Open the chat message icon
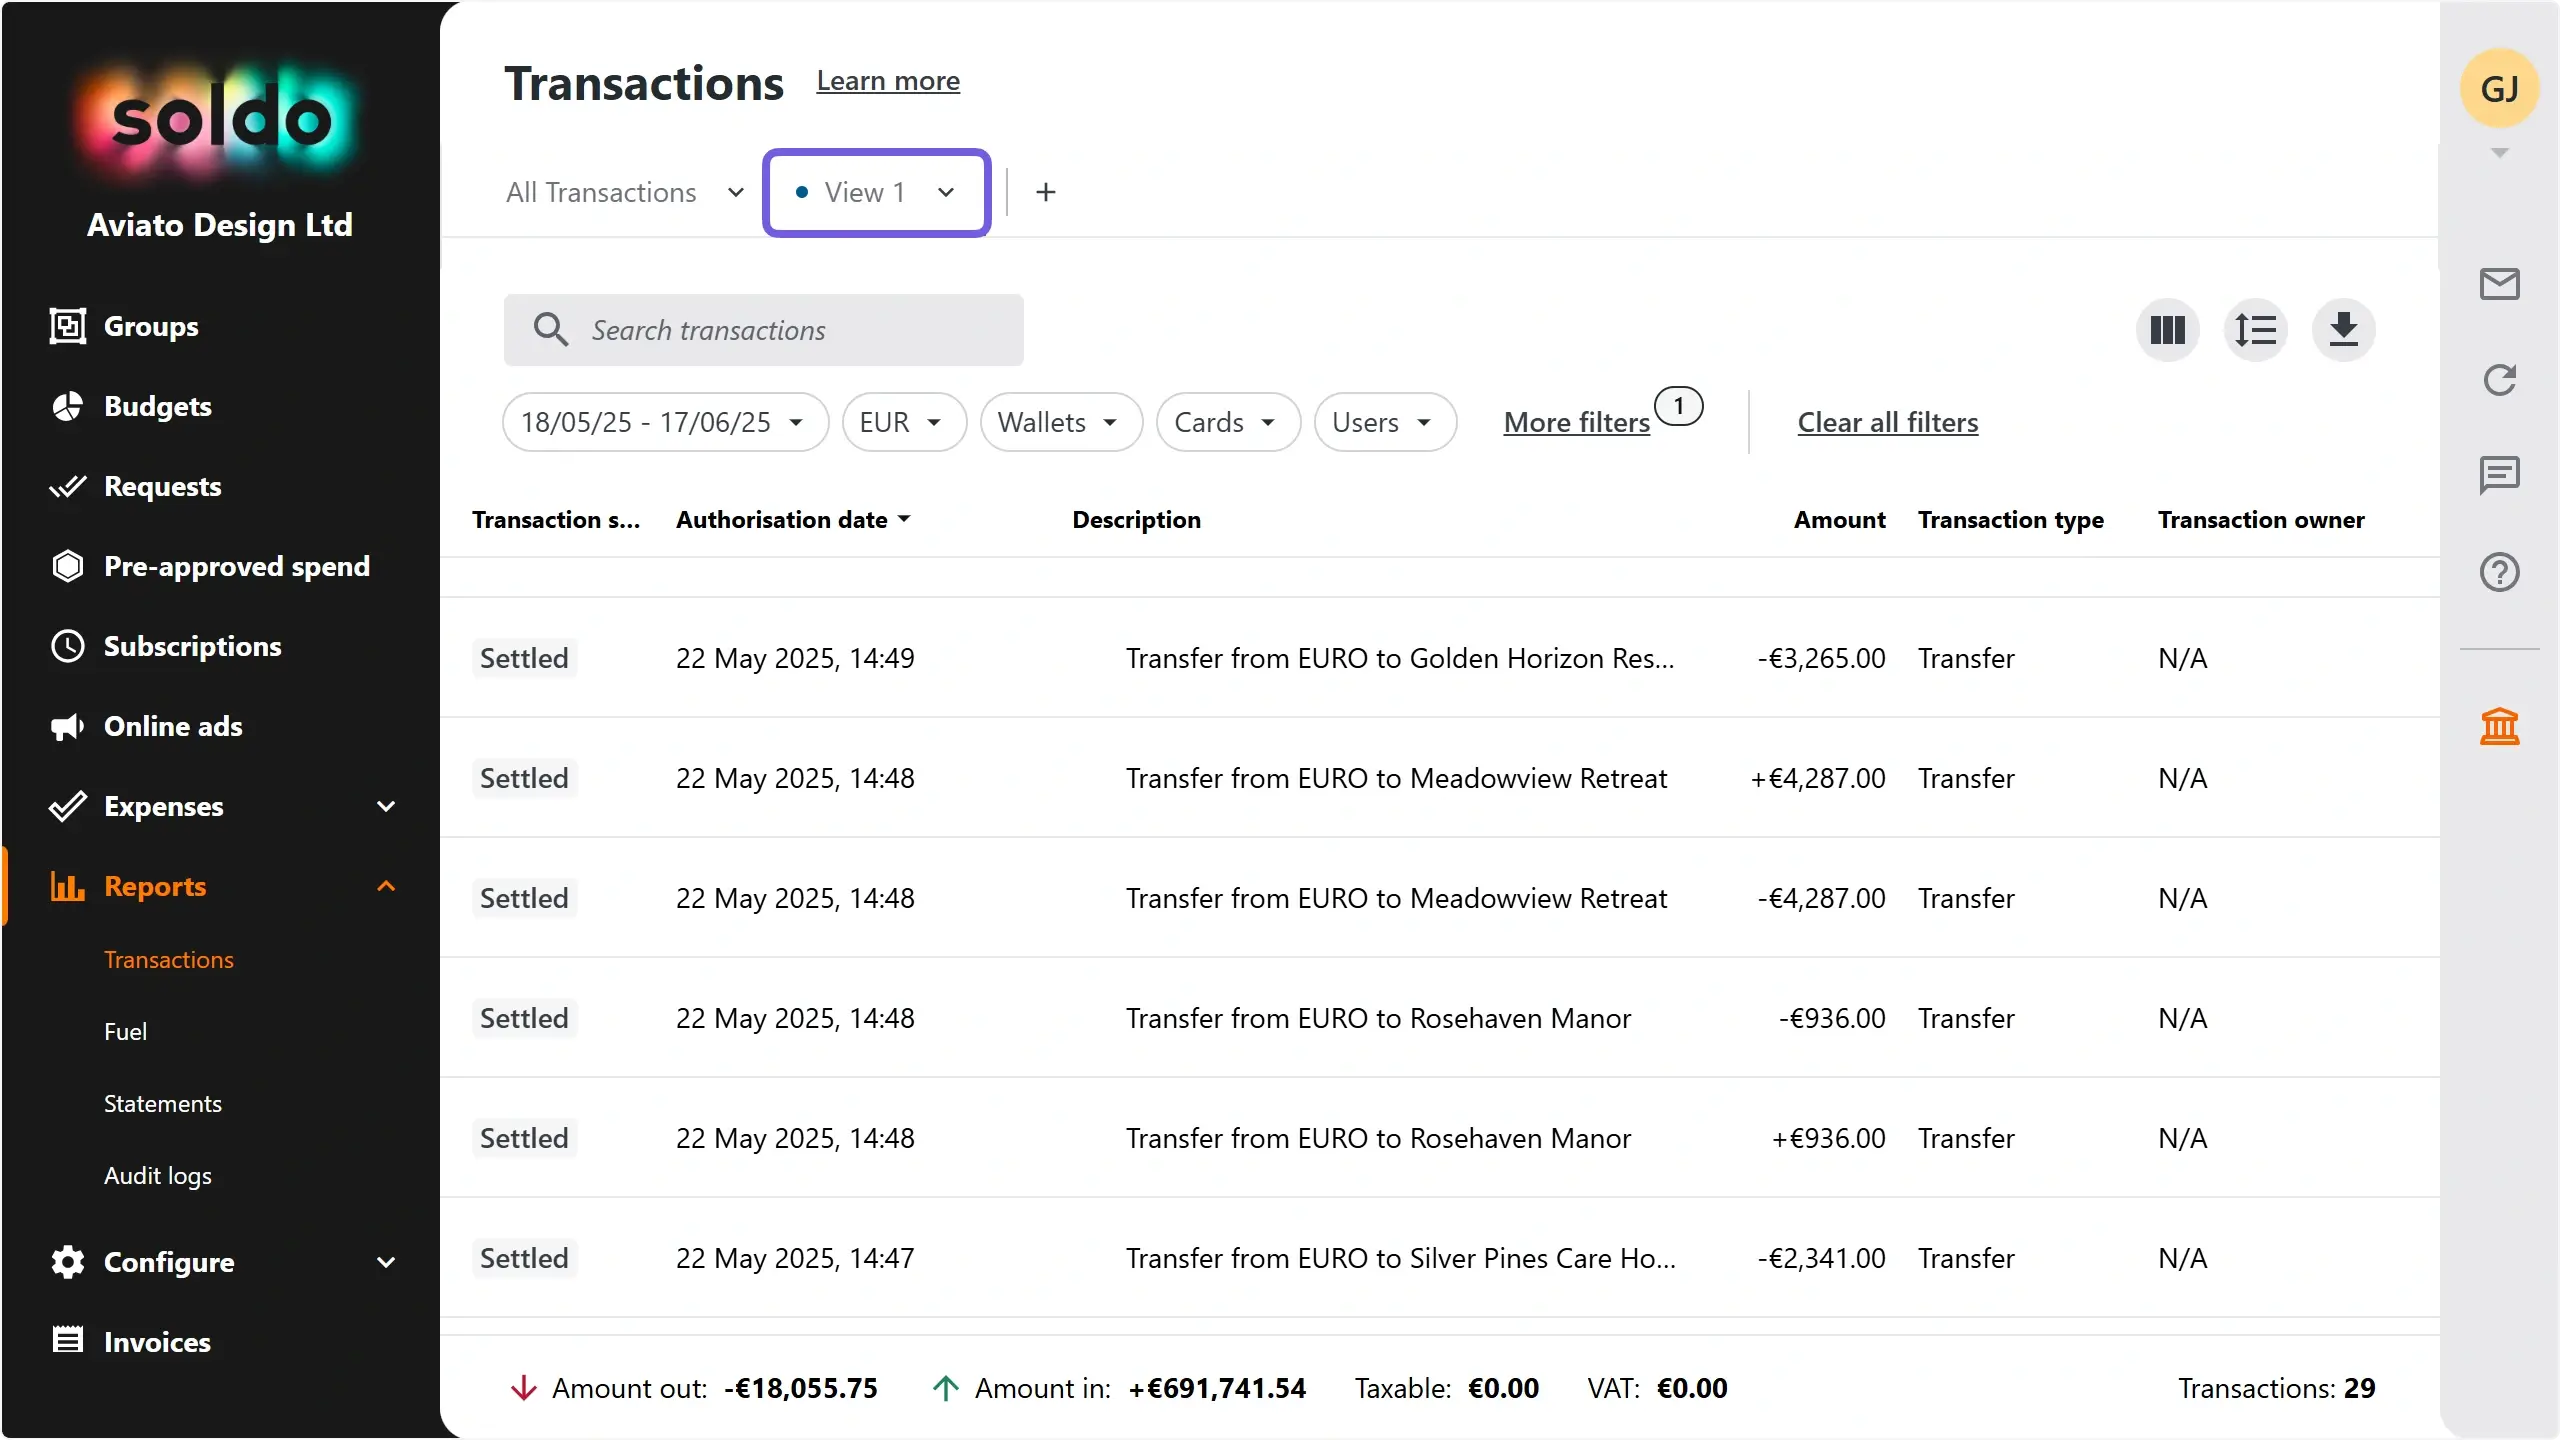The image size is (2560, 1440). click(x=2499, y=476)
